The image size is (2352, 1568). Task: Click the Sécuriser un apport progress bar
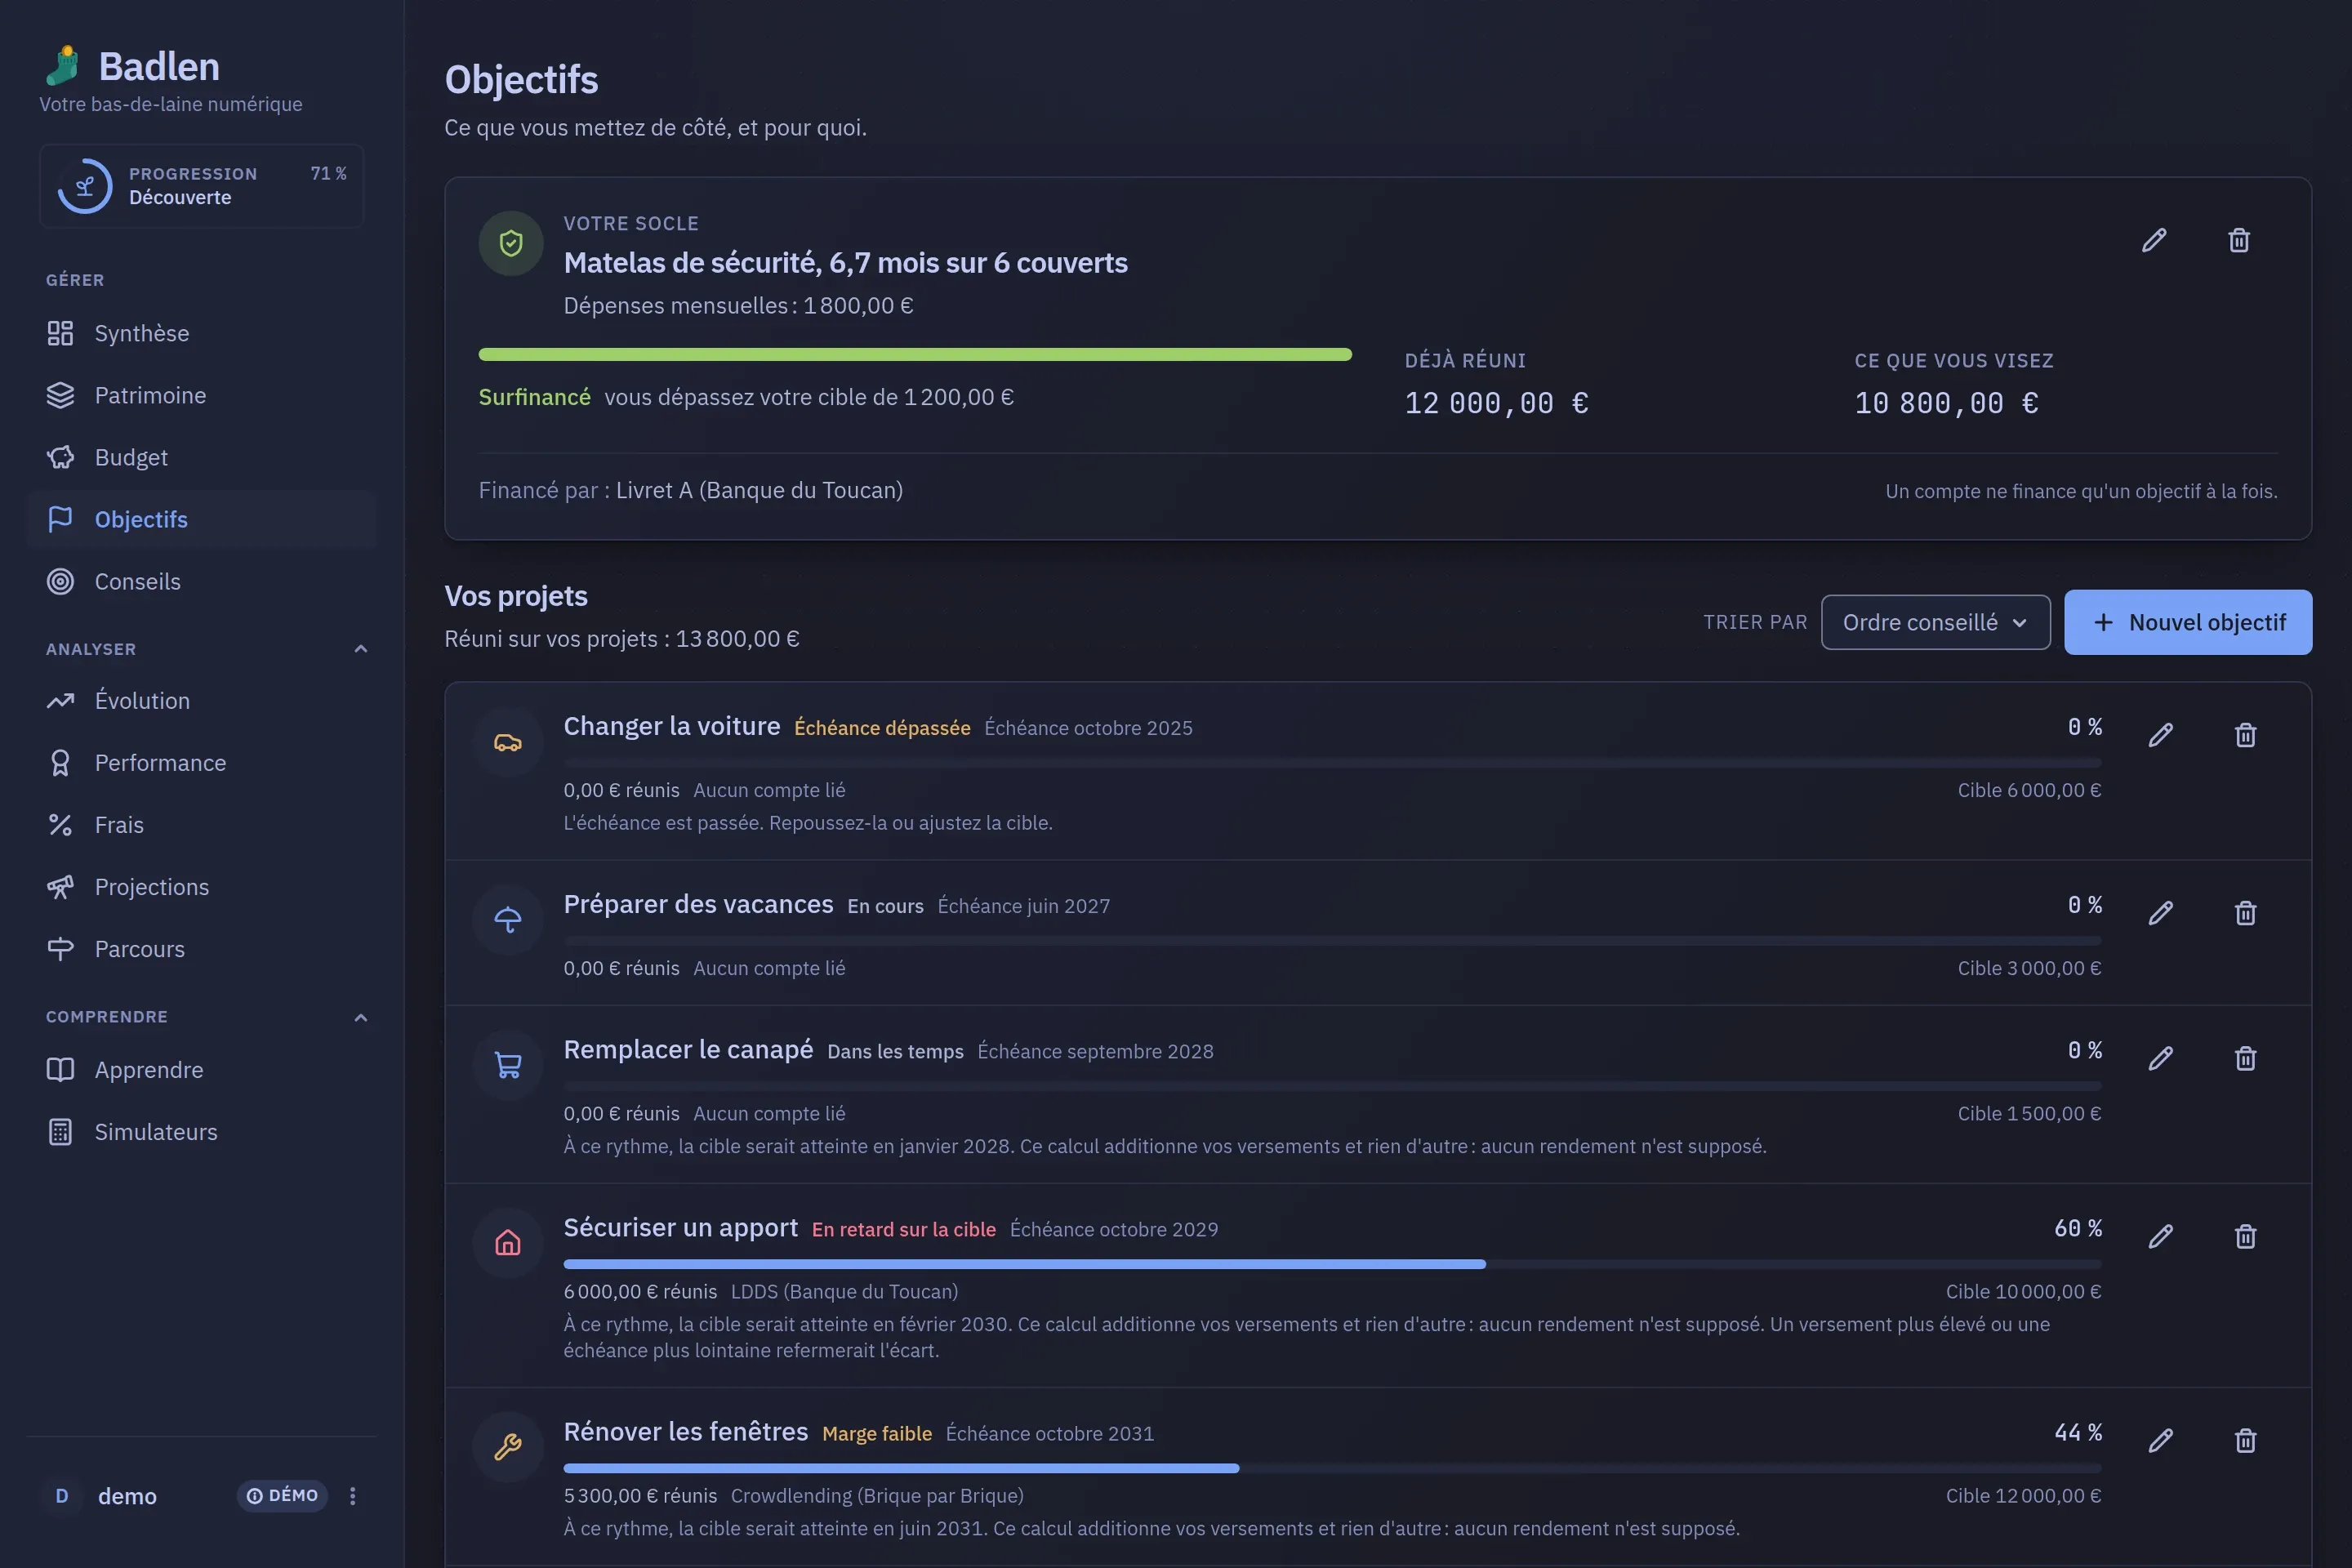(x=1332, y=1264)
